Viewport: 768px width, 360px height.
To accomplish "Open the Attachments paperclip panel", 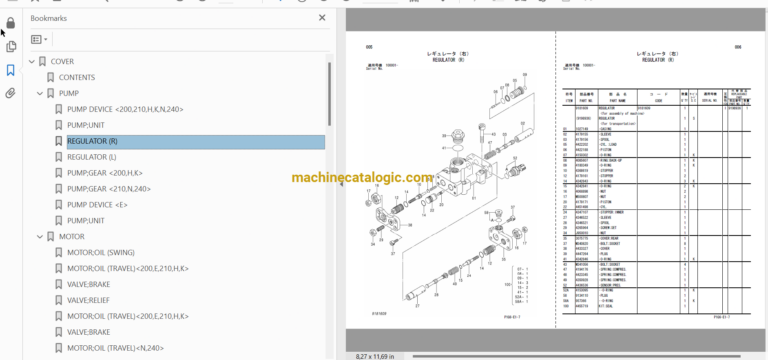I will coord(11,93).
